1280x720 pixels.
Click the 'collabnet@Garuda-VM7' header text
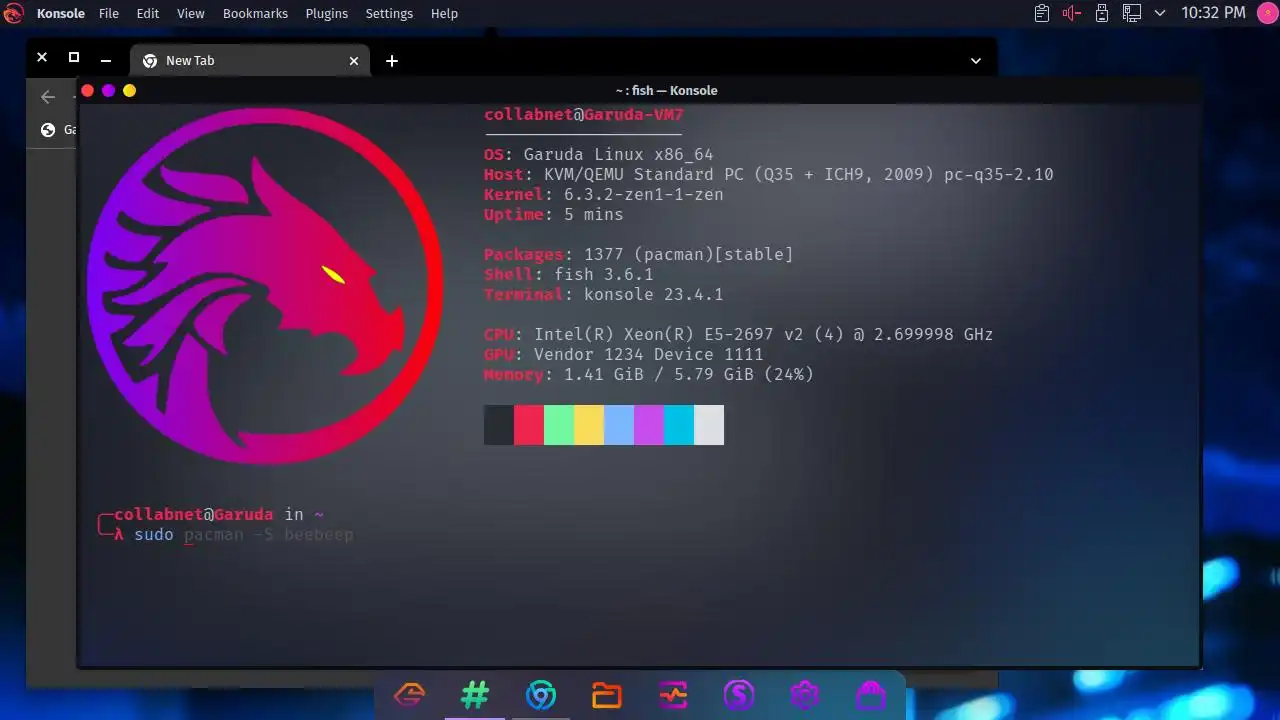pos(584,114)
